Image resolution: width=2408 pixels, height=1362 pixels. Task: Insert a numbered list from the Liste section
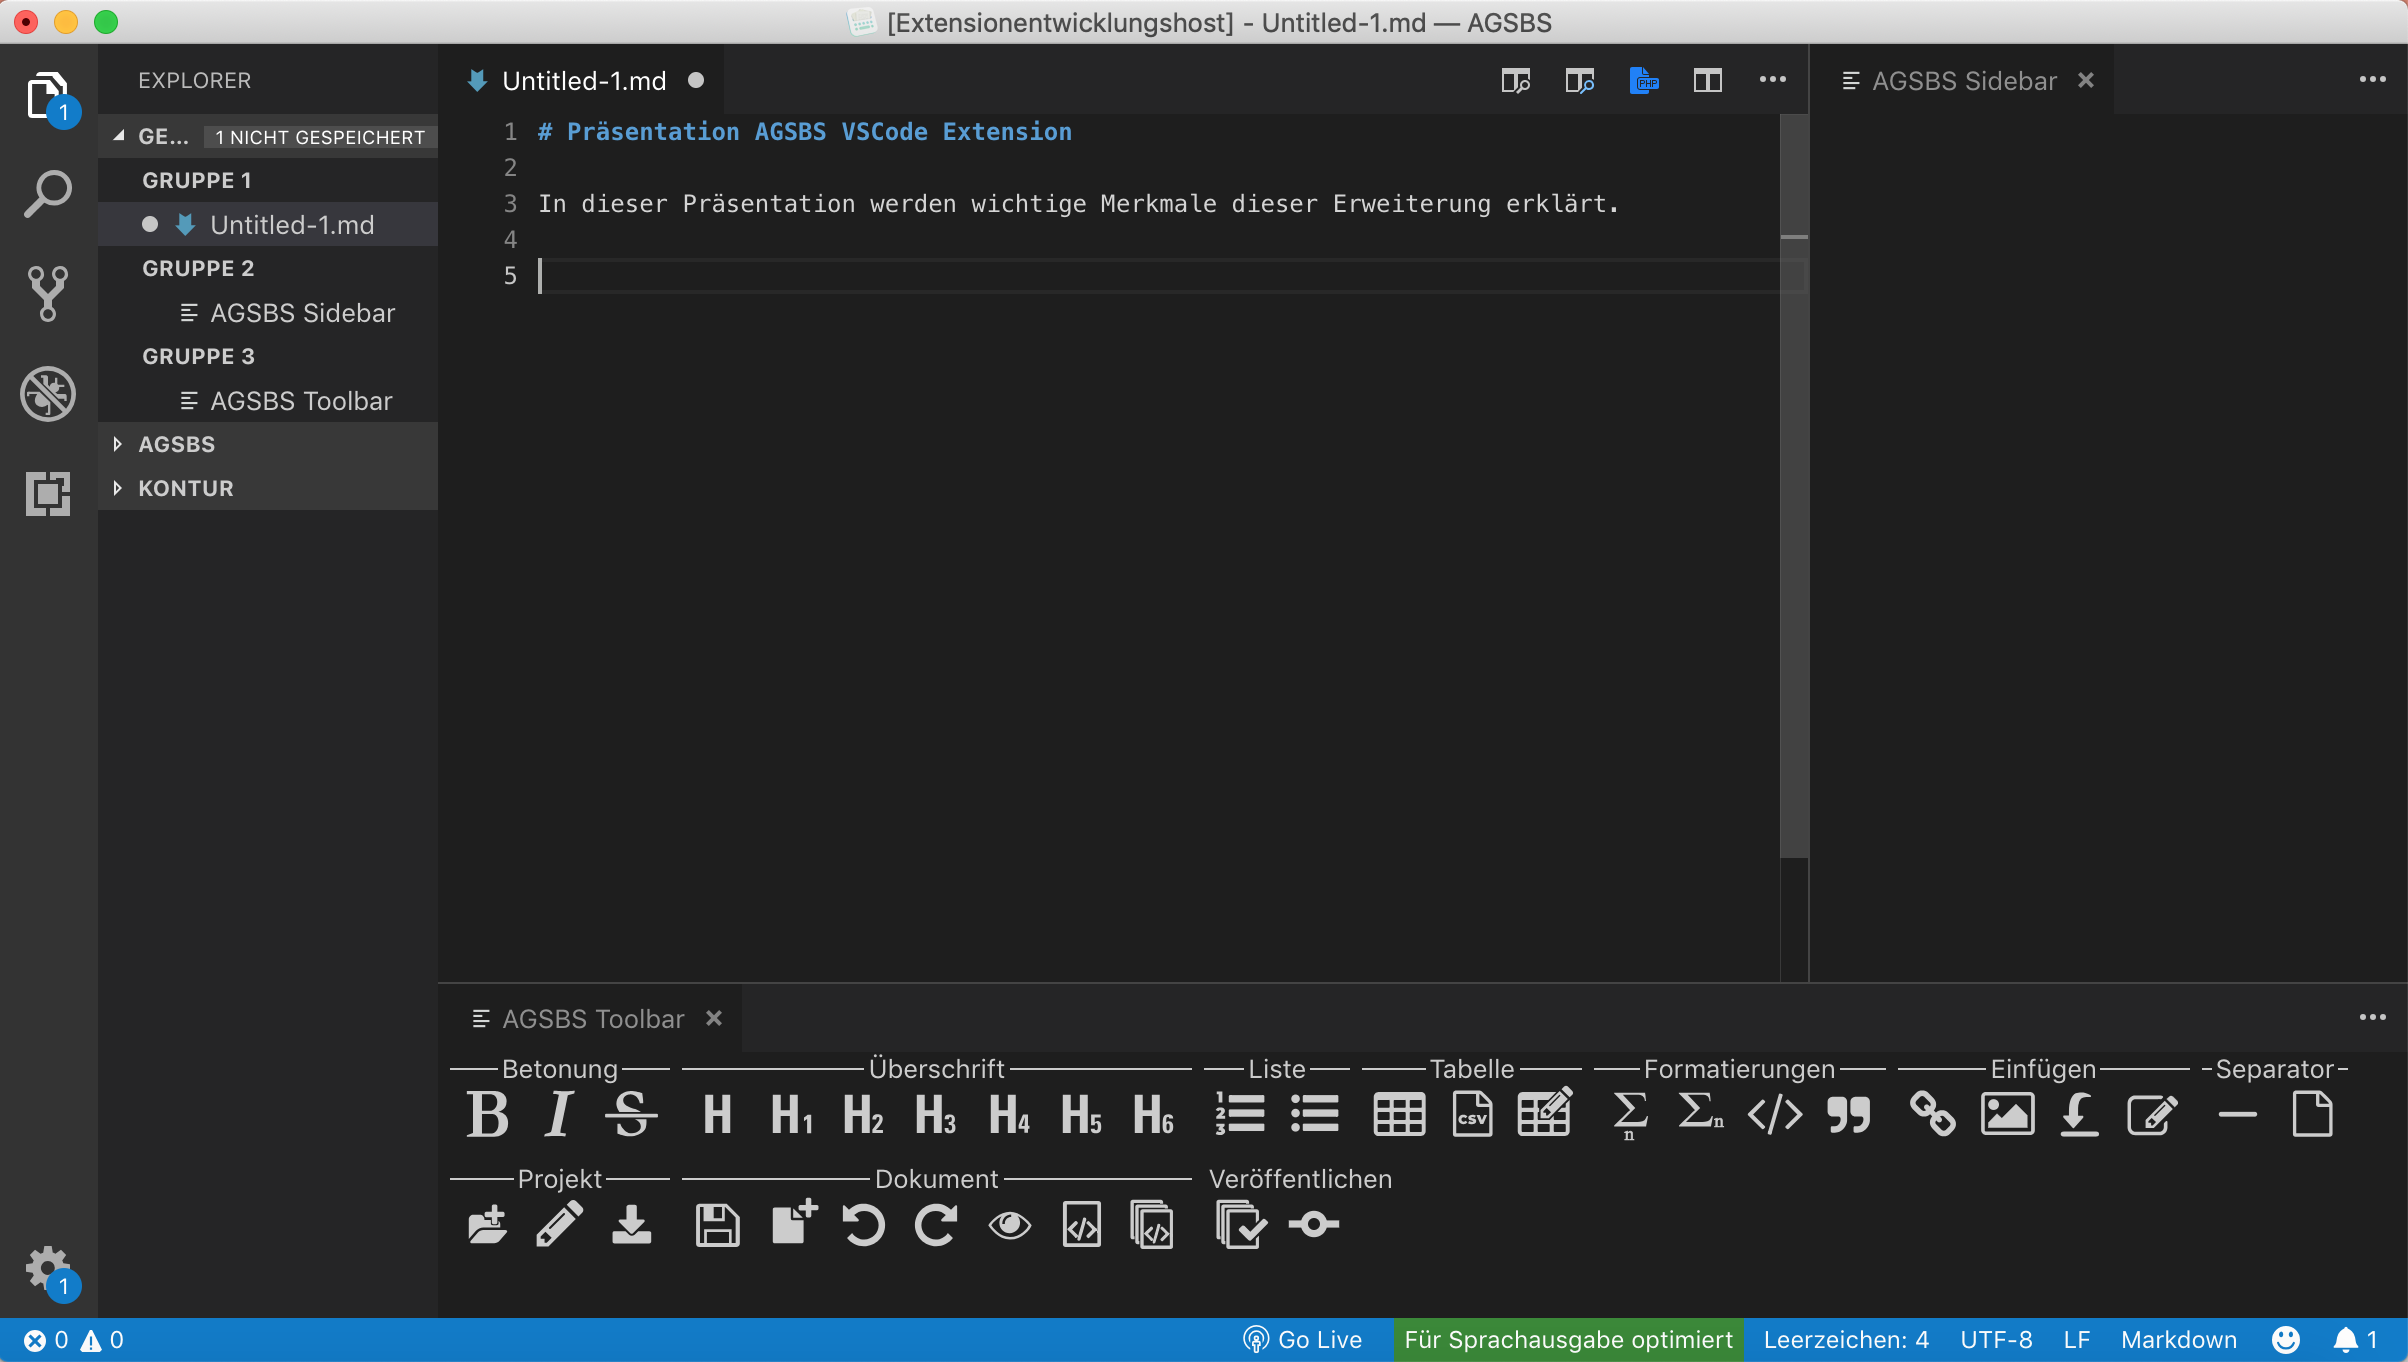(x=1240, y=1114)
